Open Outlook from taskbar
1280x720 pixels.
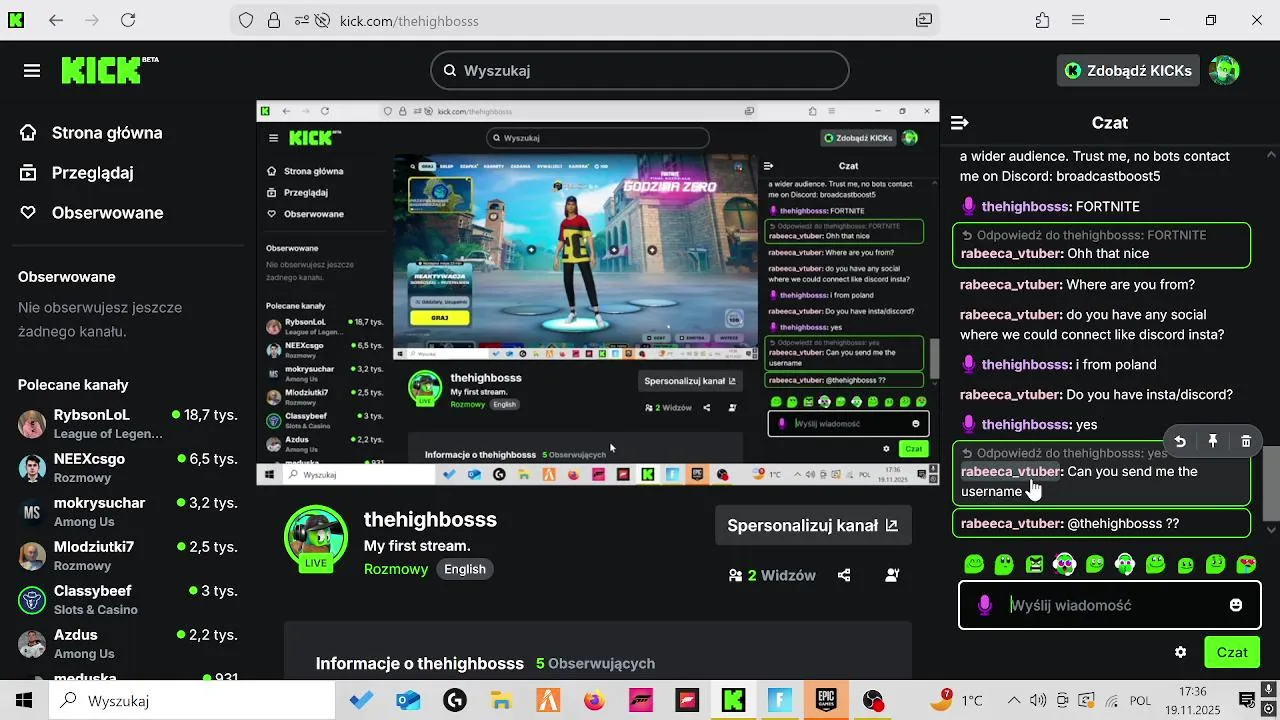click(408, 700)
